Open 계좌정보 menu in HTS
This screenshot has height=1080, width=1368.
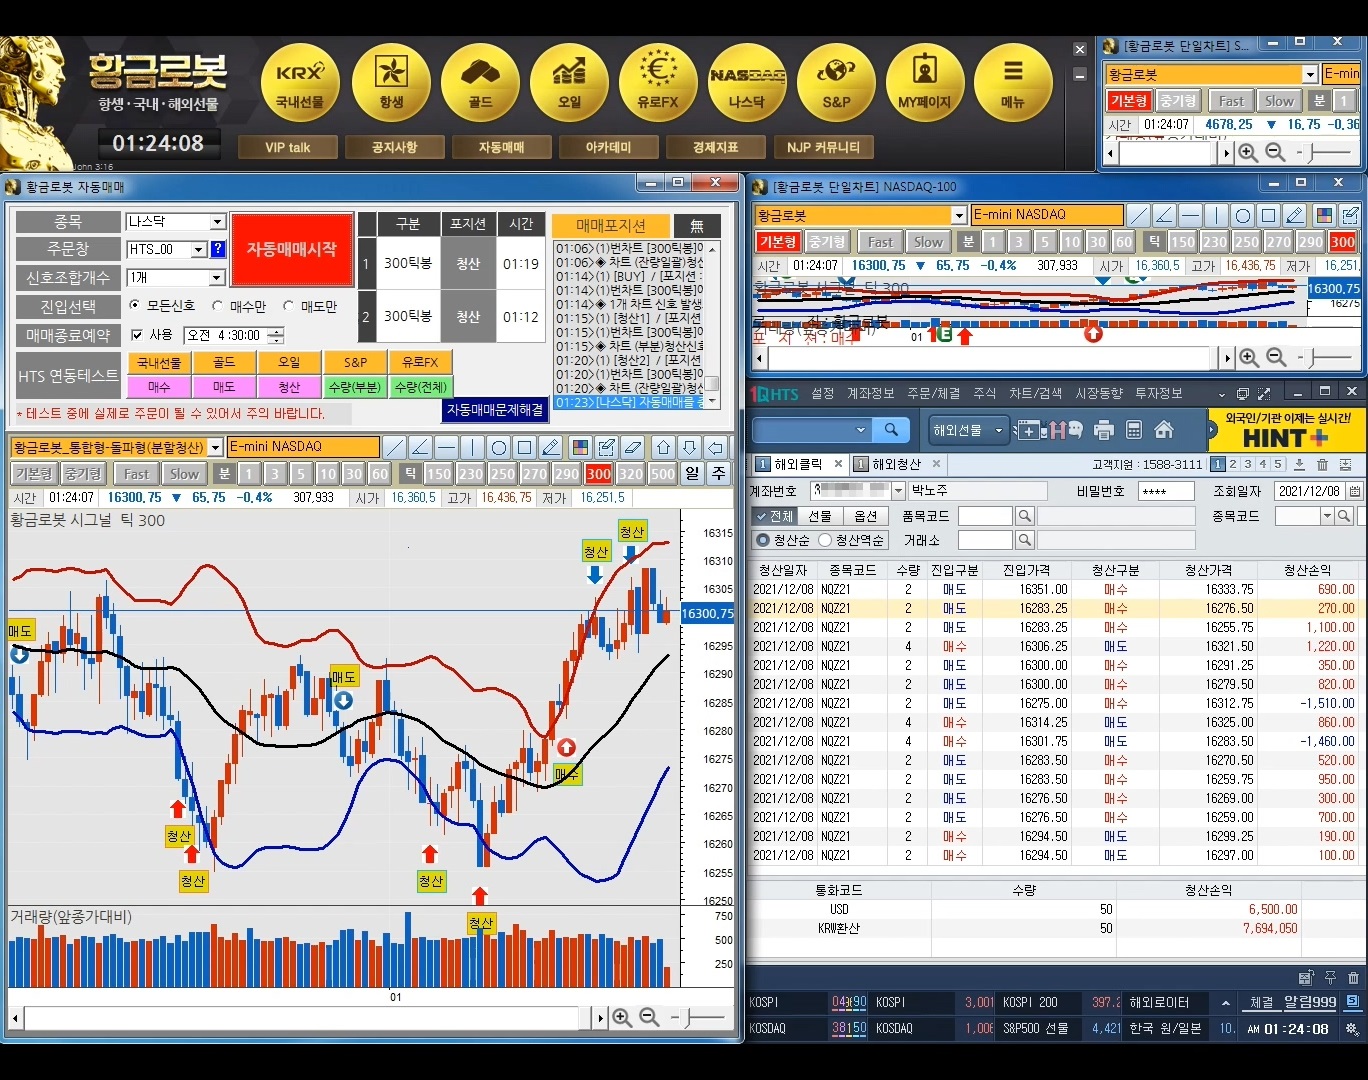click(x=870, y=394)
